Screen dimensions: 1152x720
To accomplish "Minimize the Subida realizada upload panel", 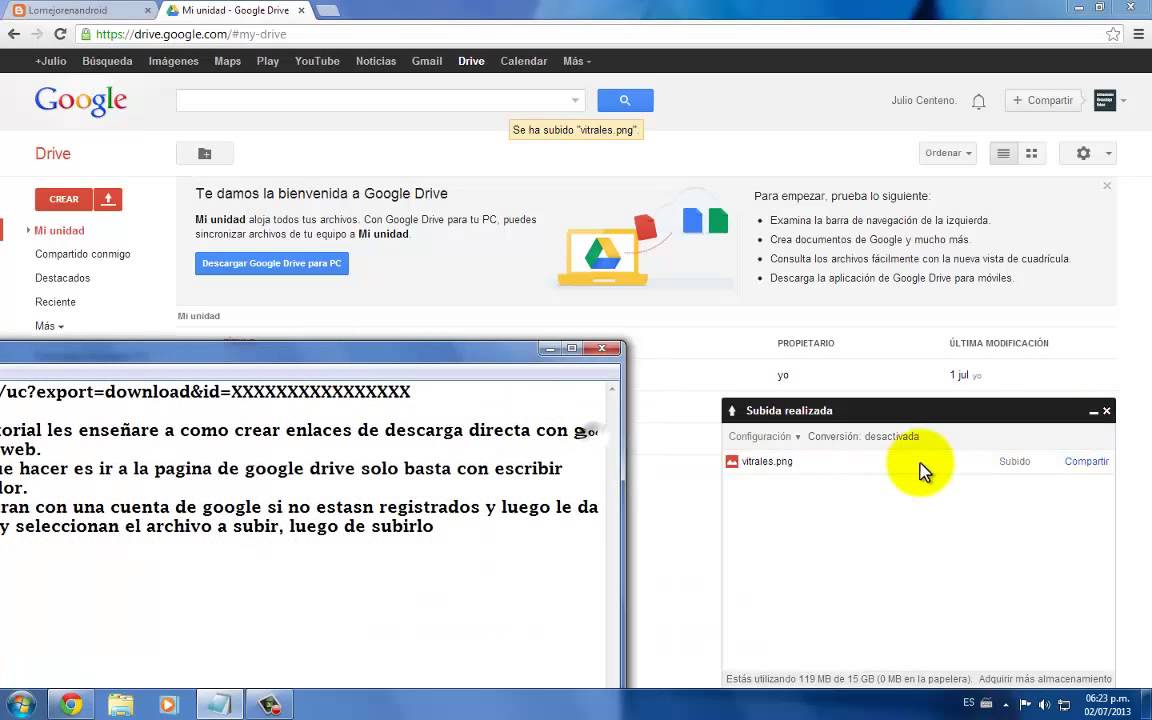I will point(1093,411).
